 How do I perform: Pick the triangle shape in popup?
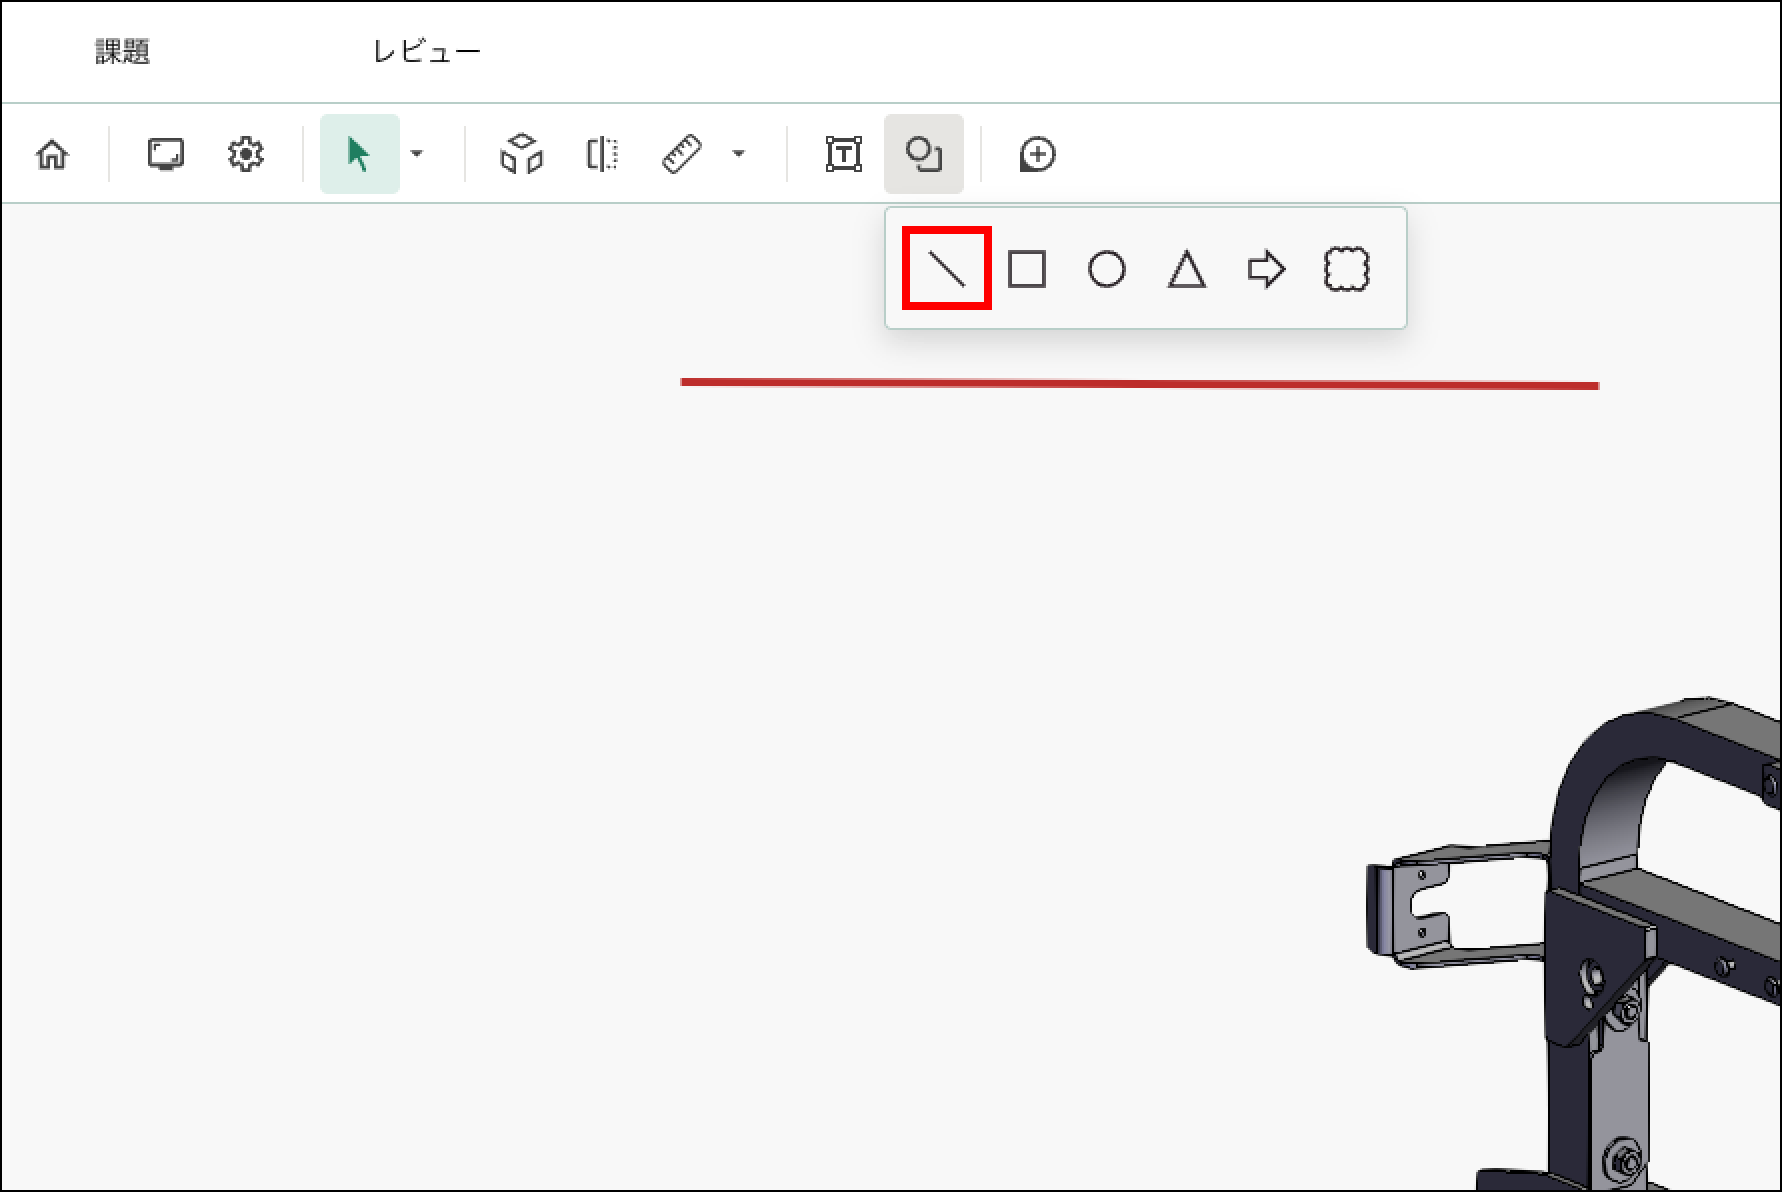tap(1186, 269)
